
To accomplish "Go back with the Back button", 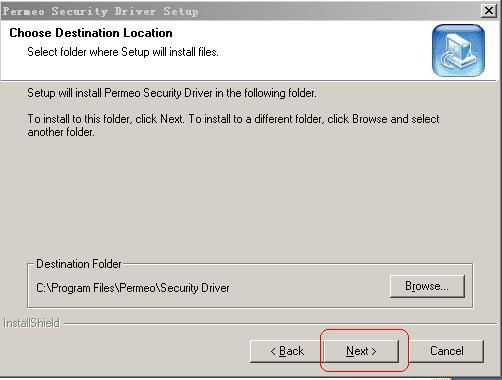I will click(287, 351).
